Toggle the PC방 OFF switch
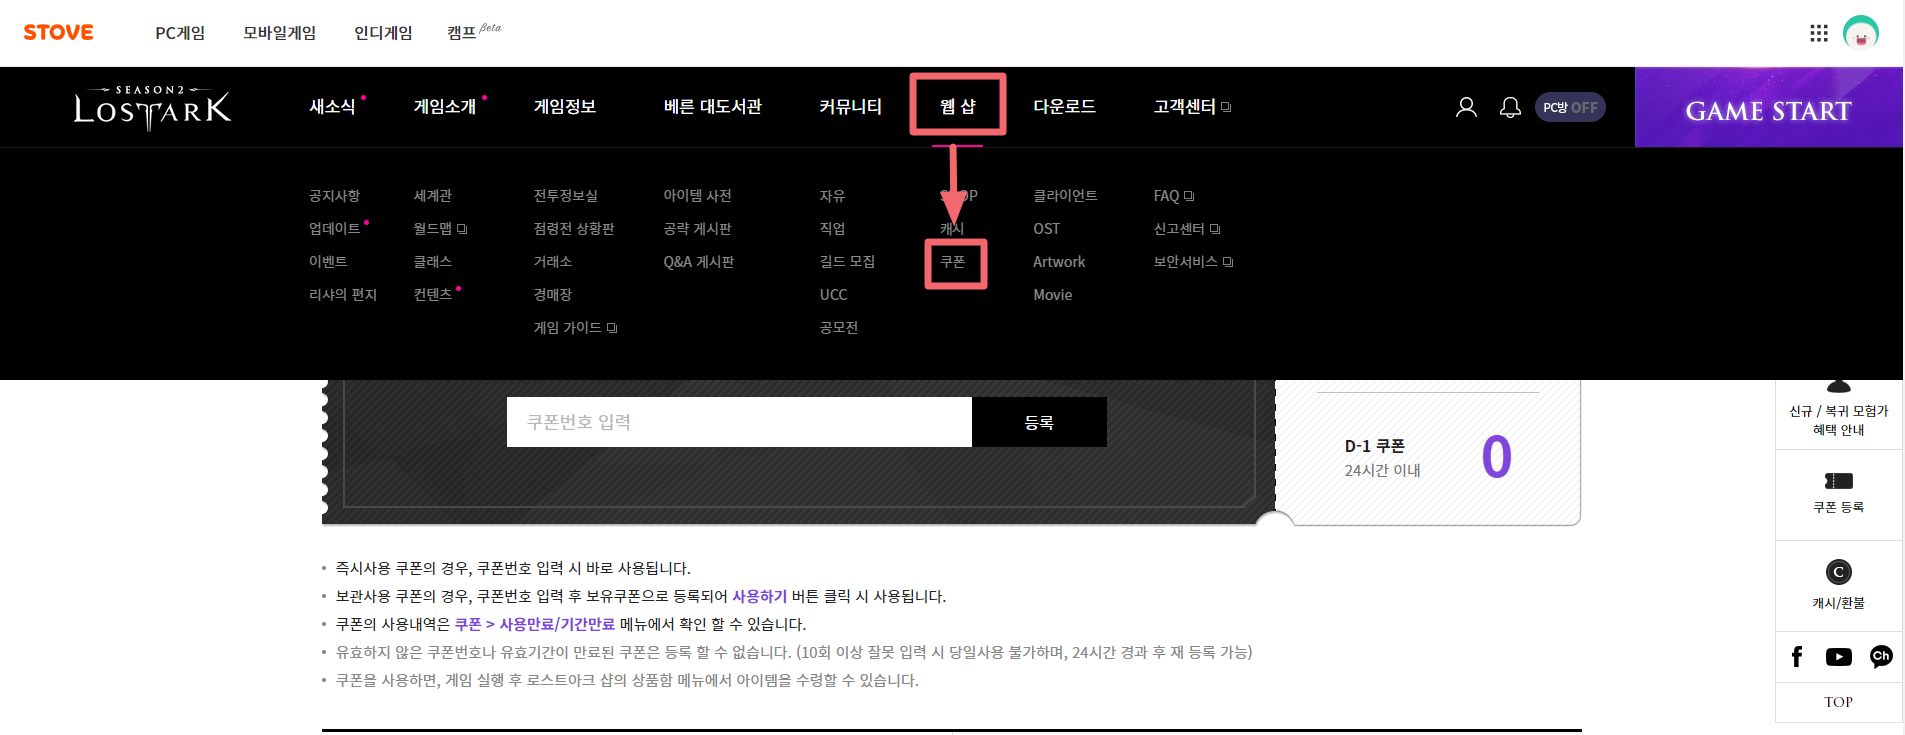 1570,107
